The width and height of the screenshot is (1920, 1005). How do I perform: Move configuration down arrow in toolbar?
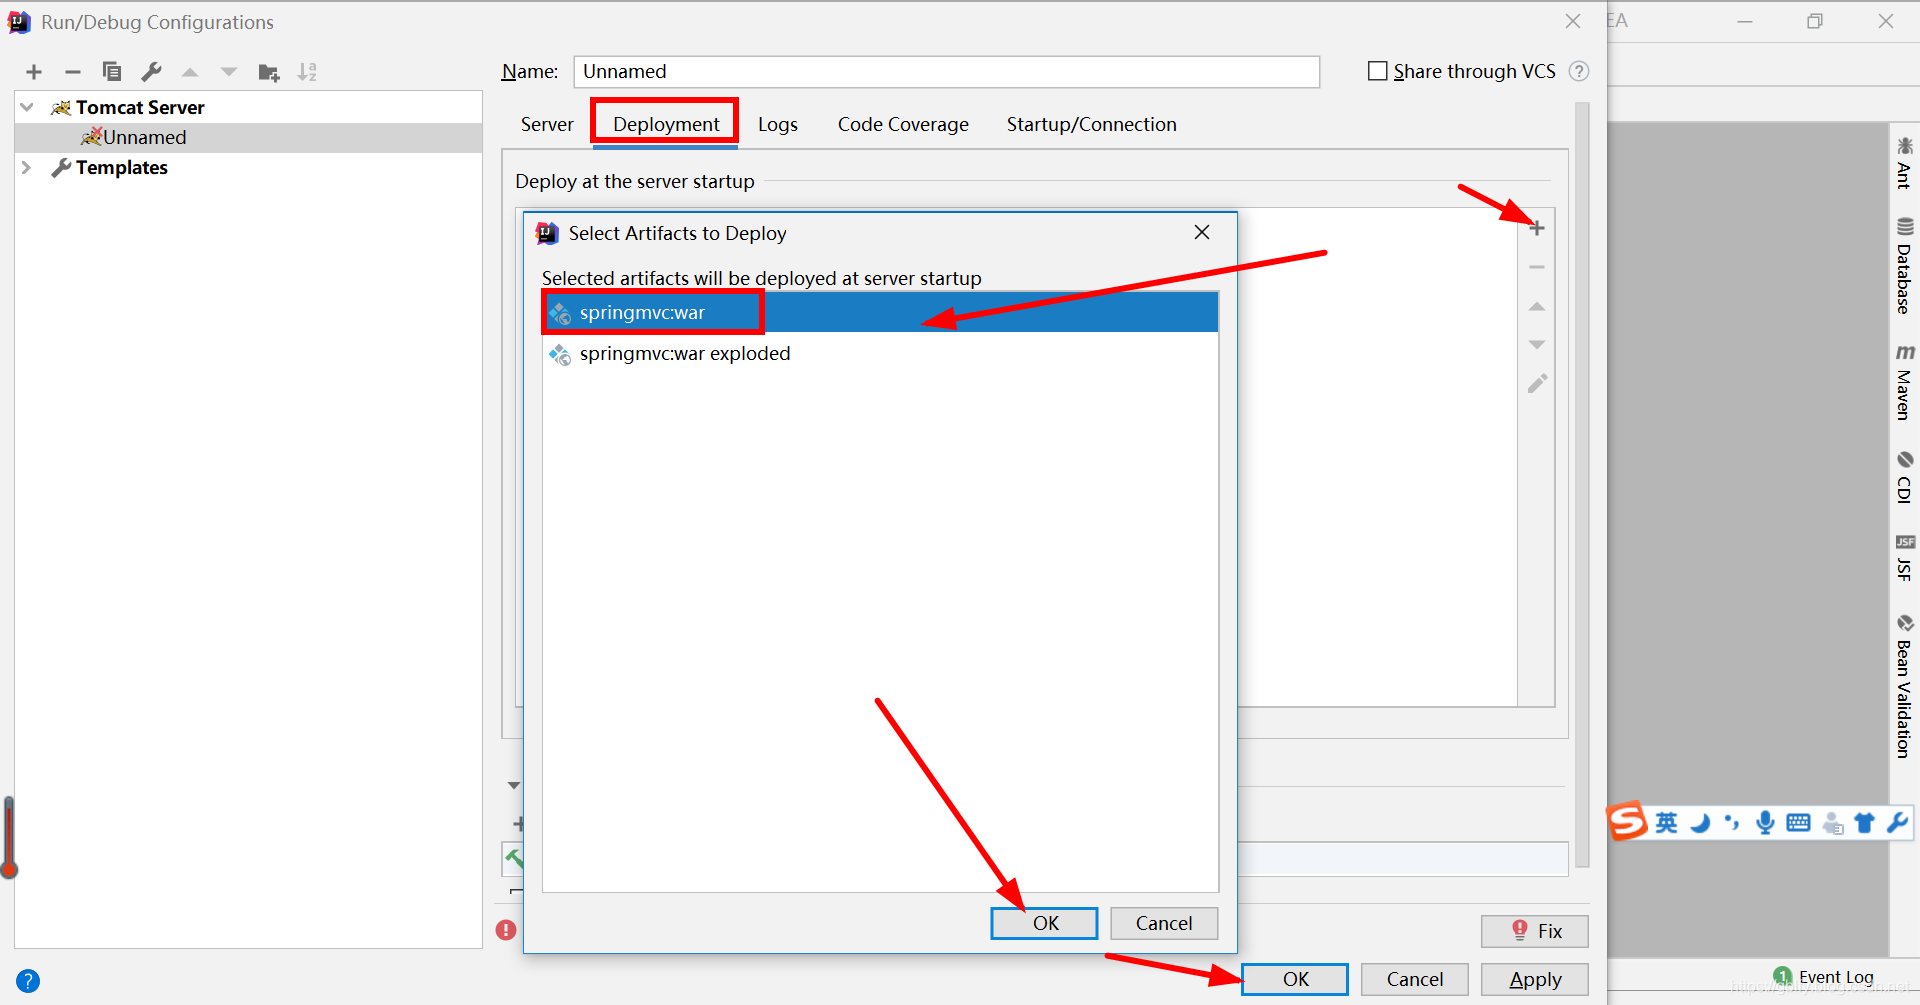pos(229,72)
